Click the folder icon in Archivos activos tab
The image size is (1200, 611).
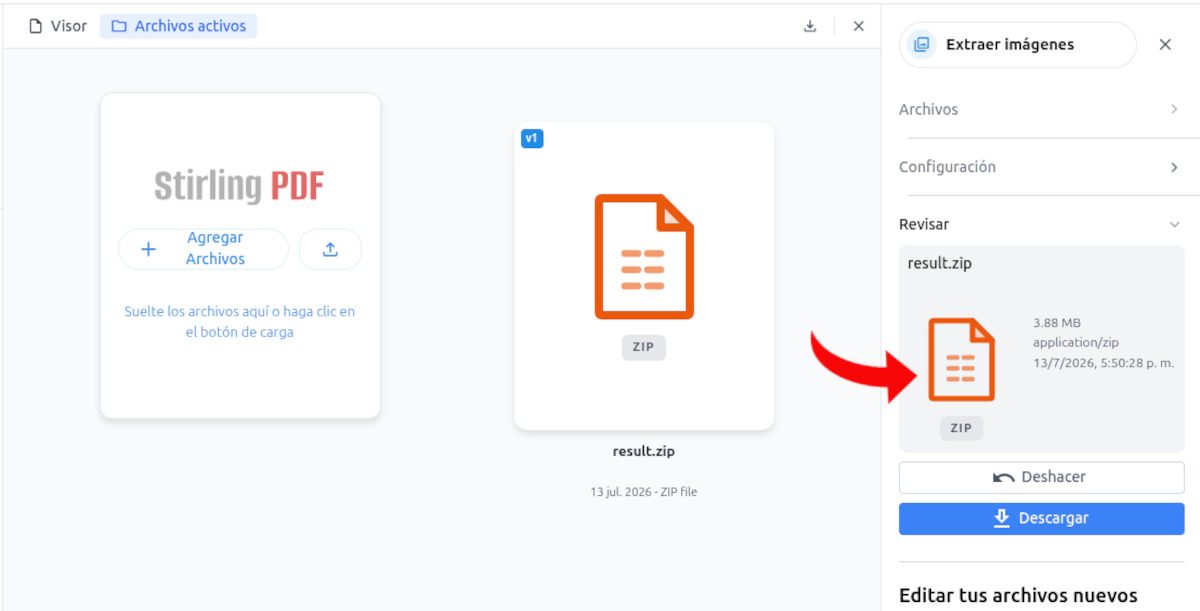[119, 26]
